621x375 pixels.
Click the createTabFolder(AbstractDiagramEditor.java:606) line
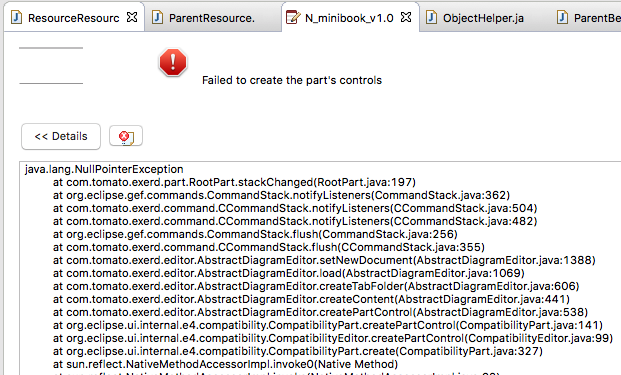tap(316, 286)
